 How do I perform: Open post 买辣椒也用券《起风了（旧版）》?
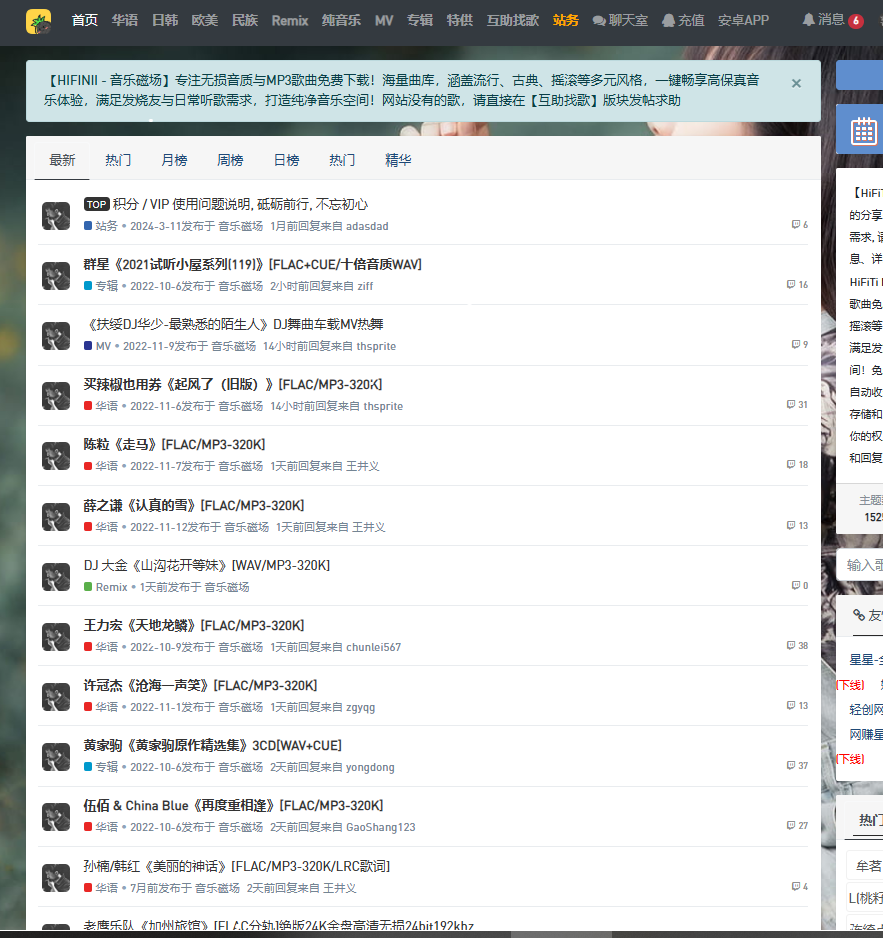(233, 384)
